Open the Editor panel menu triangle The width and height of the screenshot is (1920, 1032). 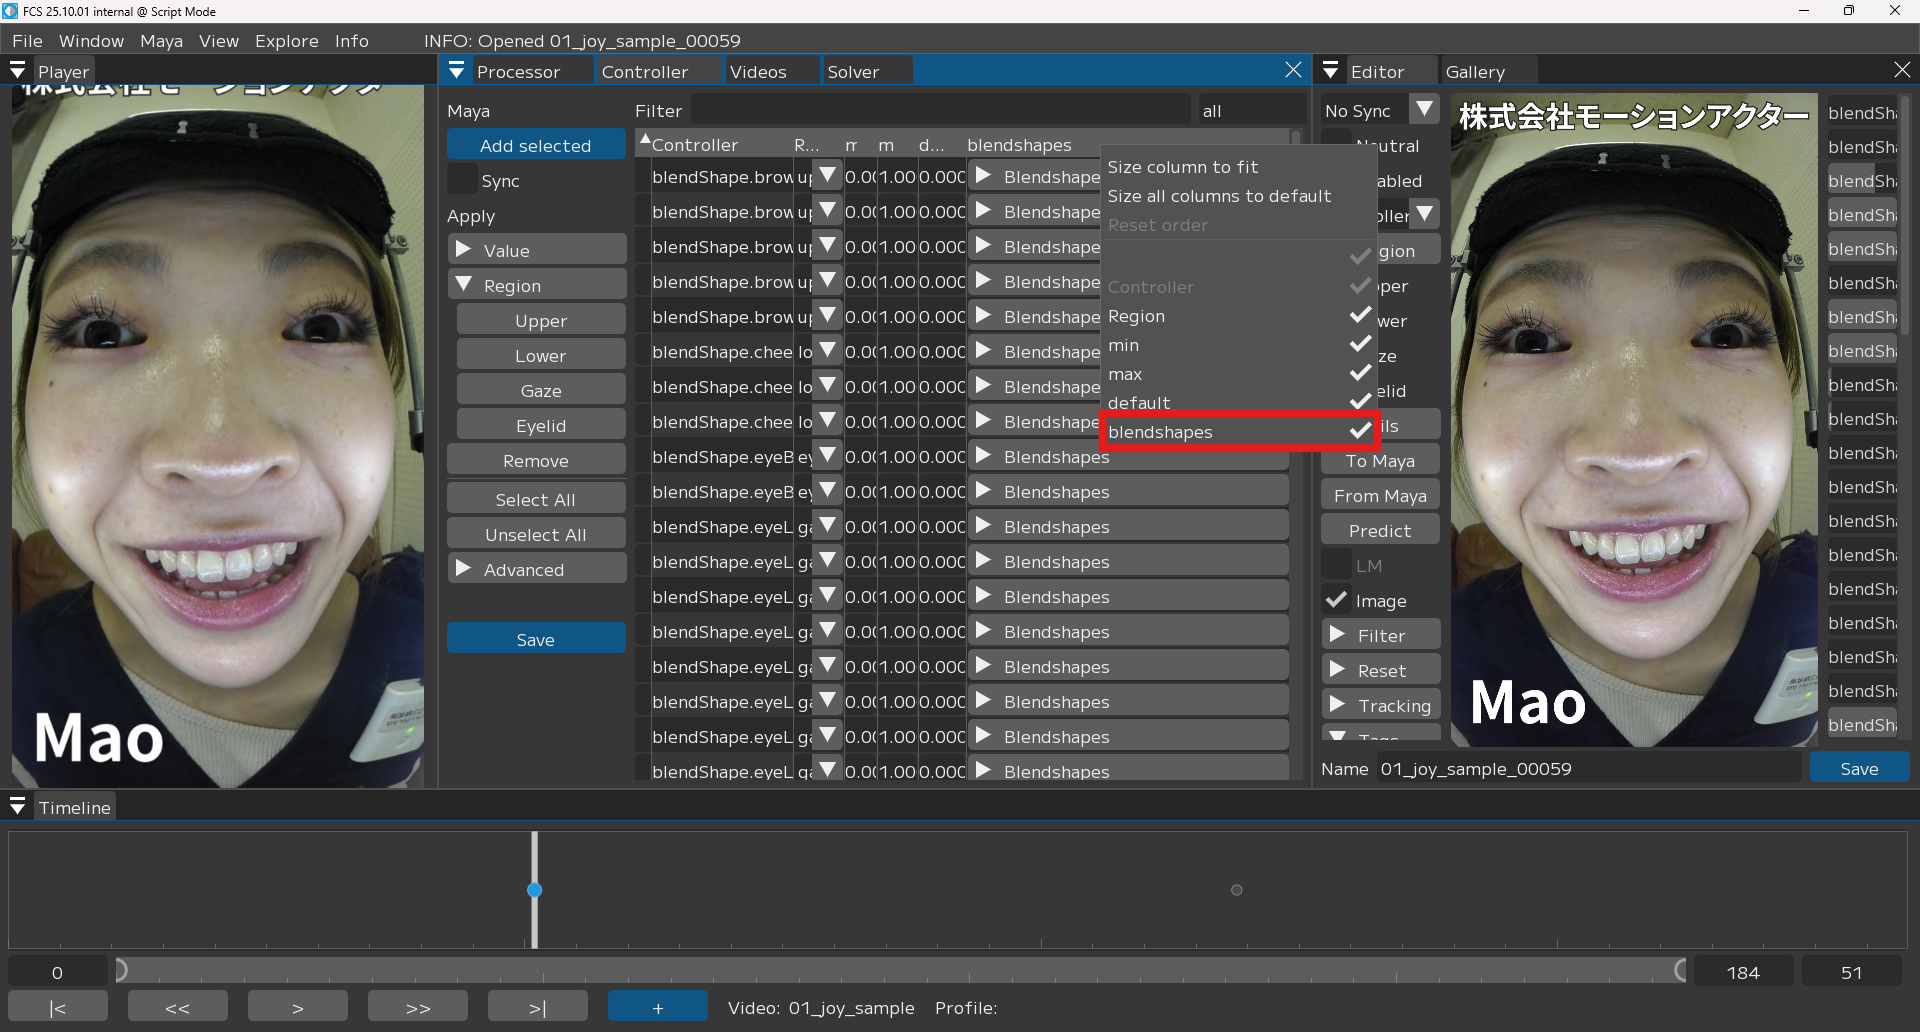(x=1330, y=71)
